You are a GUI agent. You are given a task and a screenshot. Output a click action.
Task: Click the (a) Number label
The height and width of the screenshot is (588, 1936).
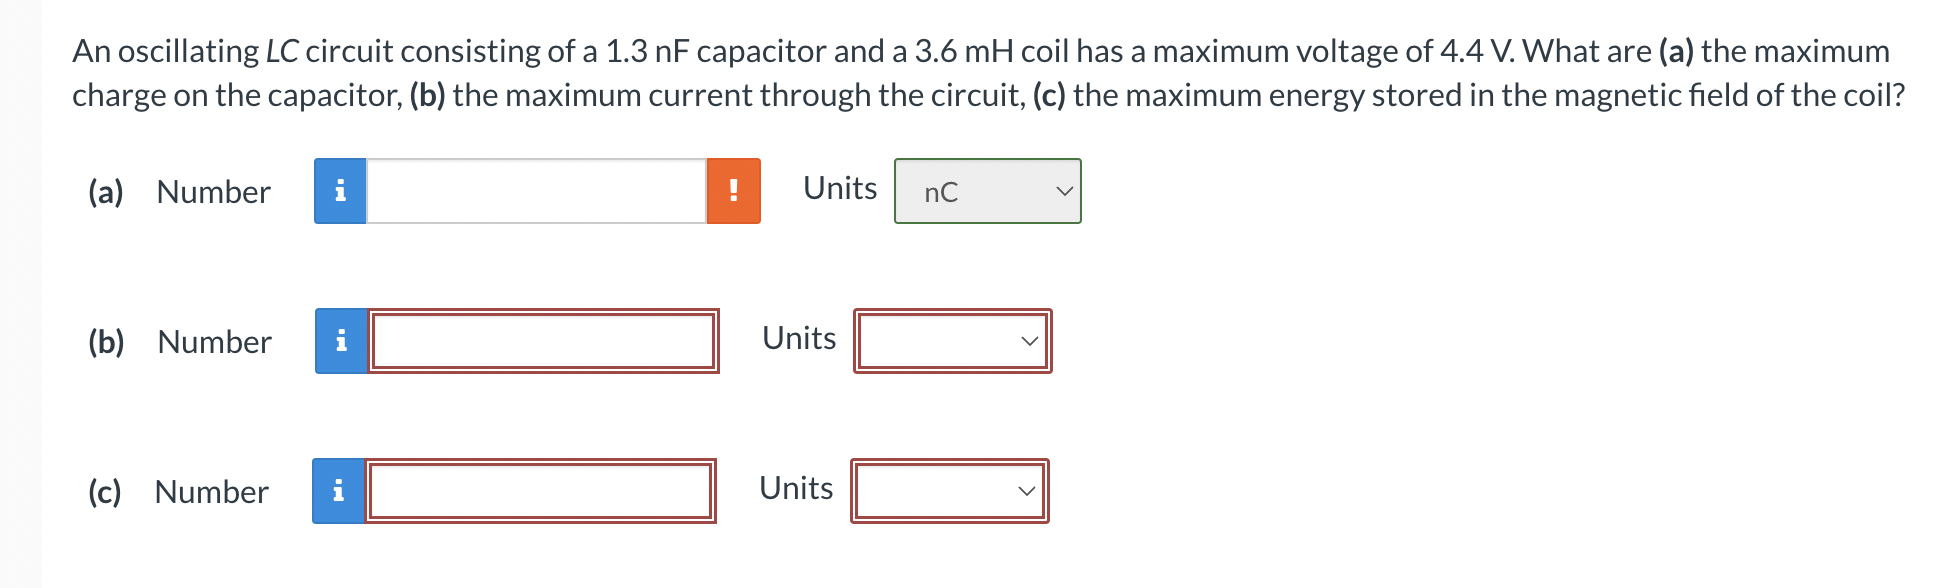pos(213,192)
